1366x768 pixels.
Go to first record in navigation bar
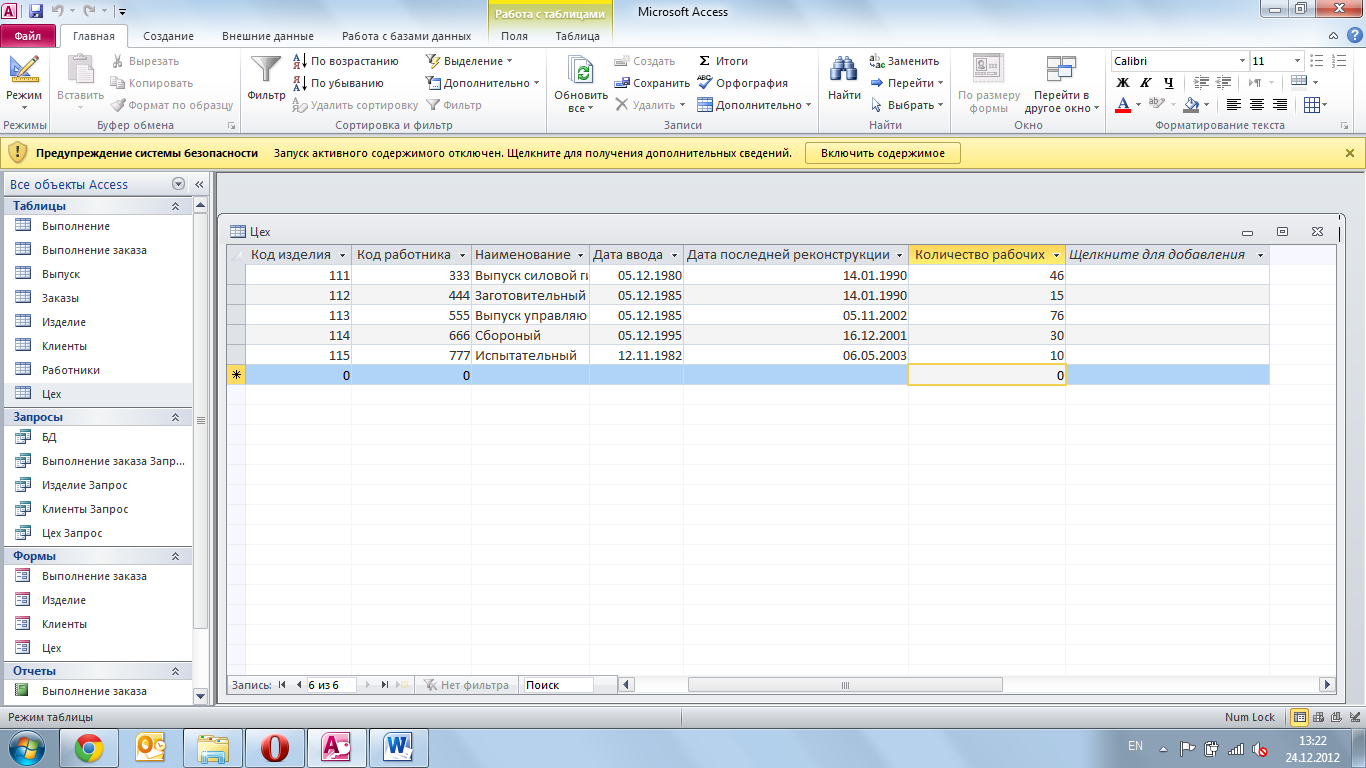[x=282, y=685]
